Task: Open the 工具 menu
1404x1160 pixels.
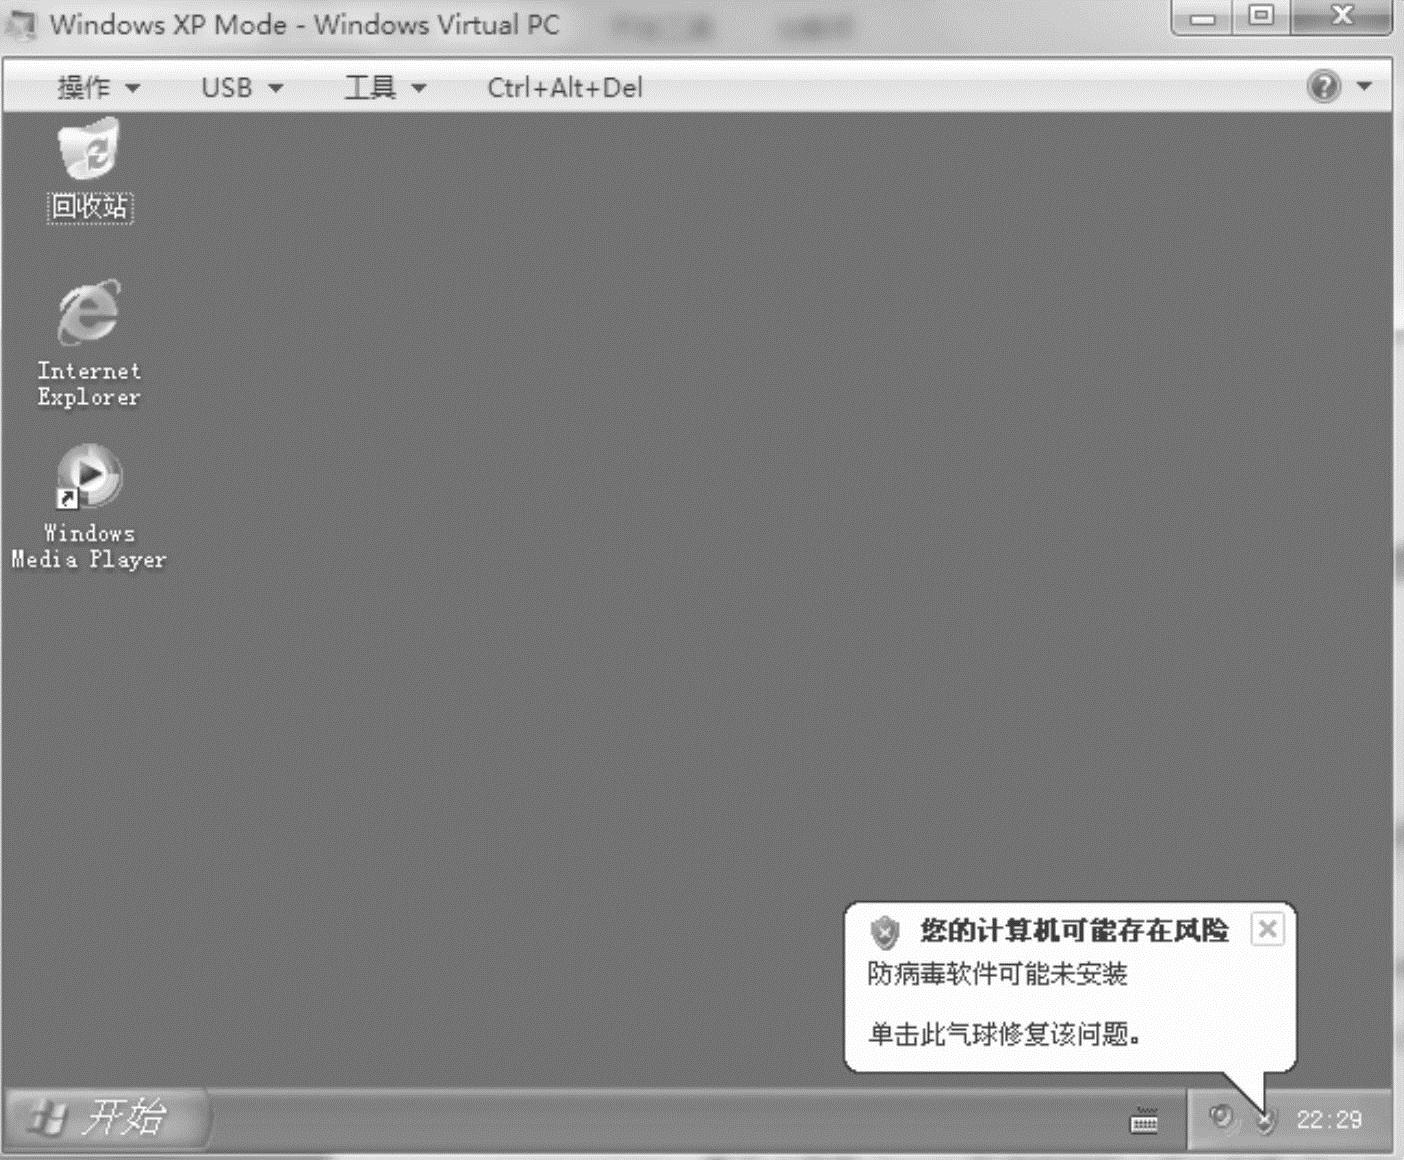Action: click(385, 88)
